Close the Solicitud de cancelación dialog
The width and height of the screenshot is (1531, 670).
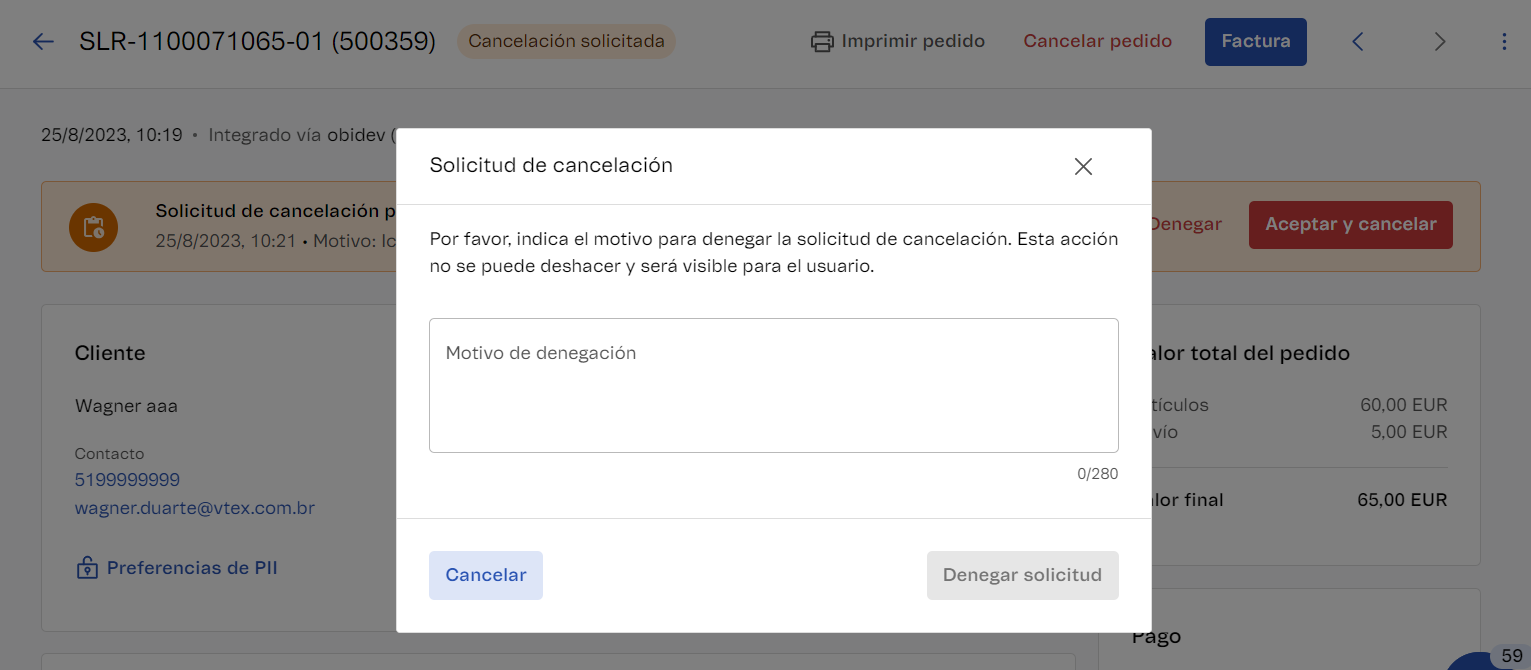pos(1083,167)
